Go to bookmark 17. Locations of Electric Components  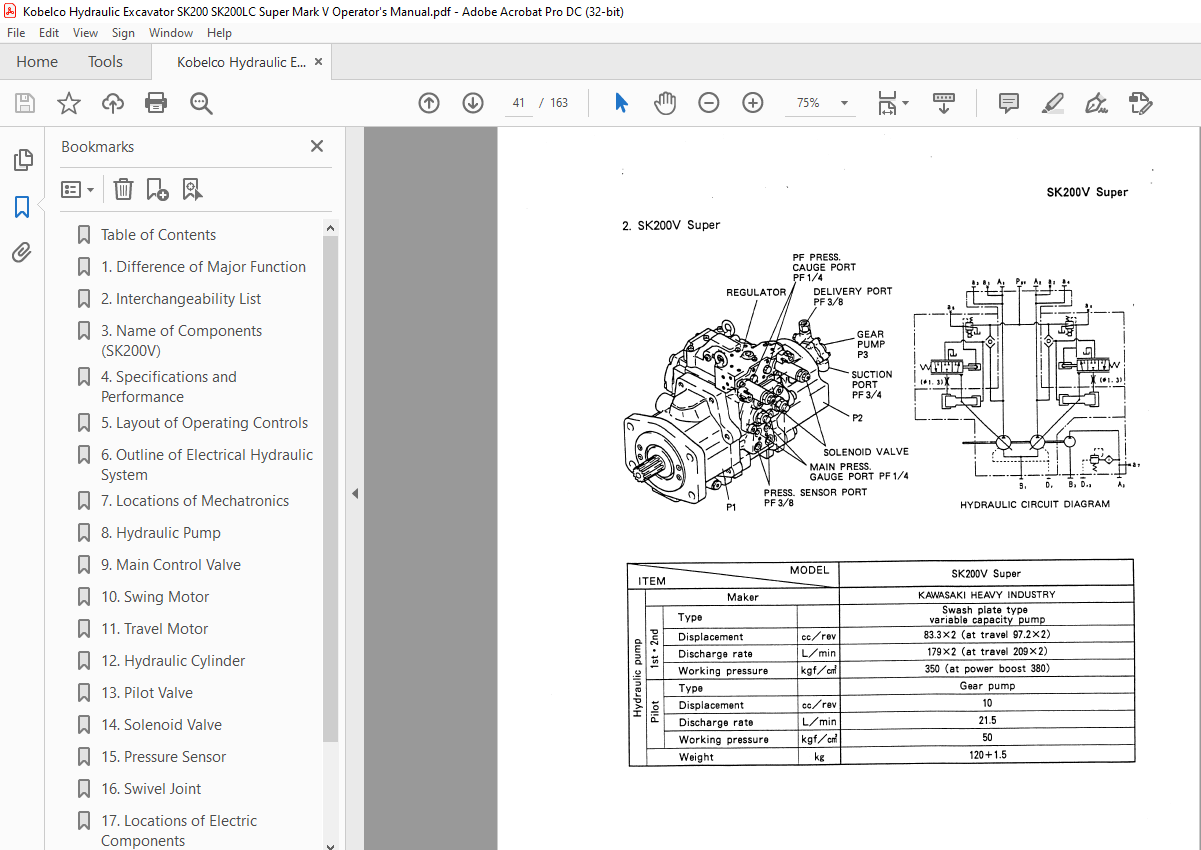pyautogui.click(x=179, y=831)
